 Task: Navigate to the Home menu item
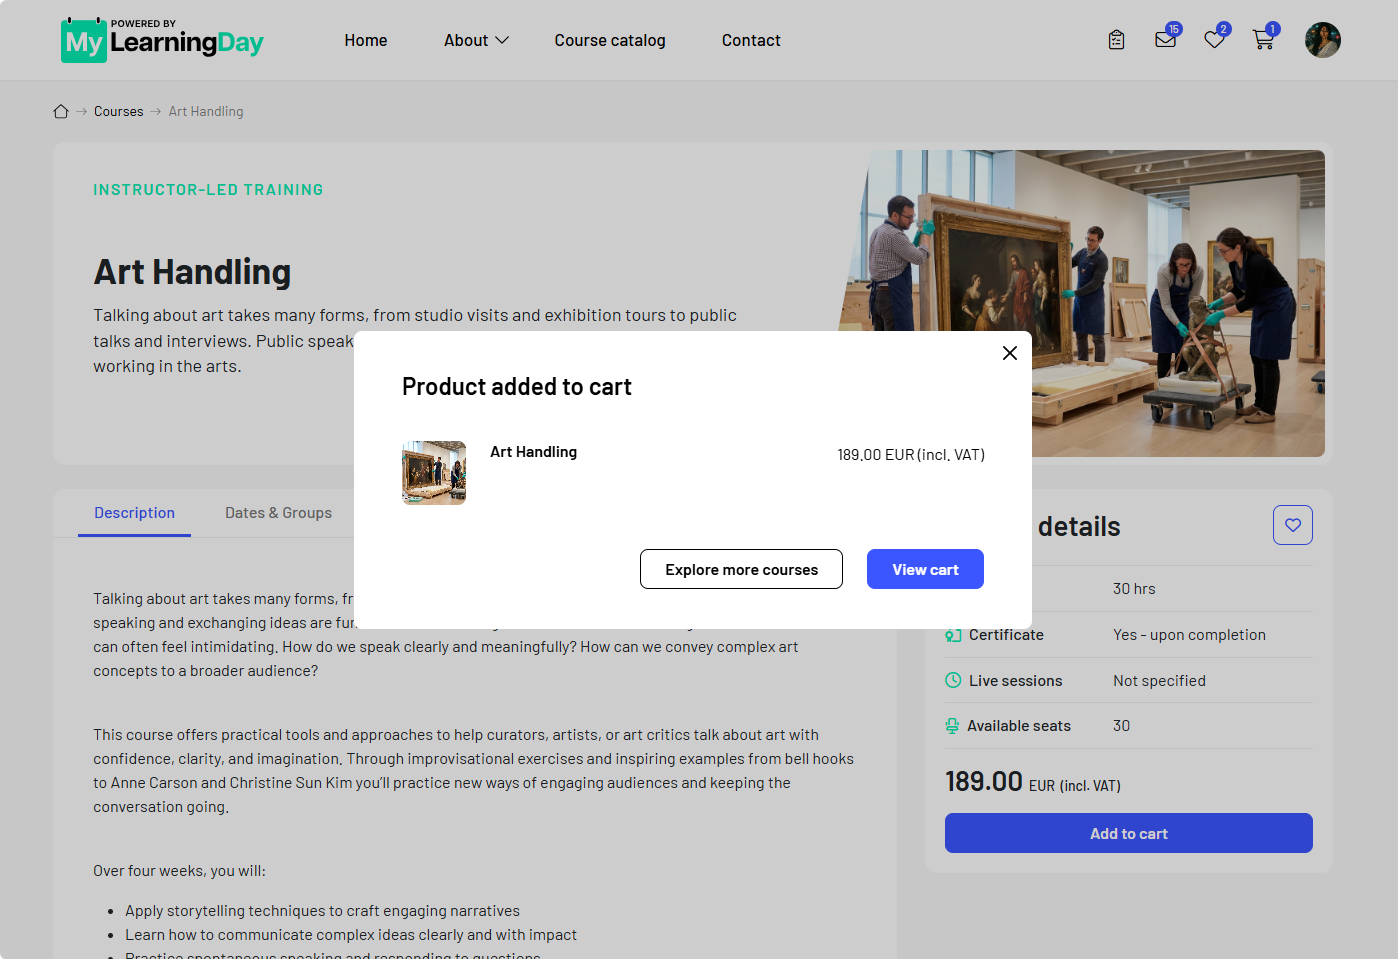pyautogui.click(x=366, y=40)
